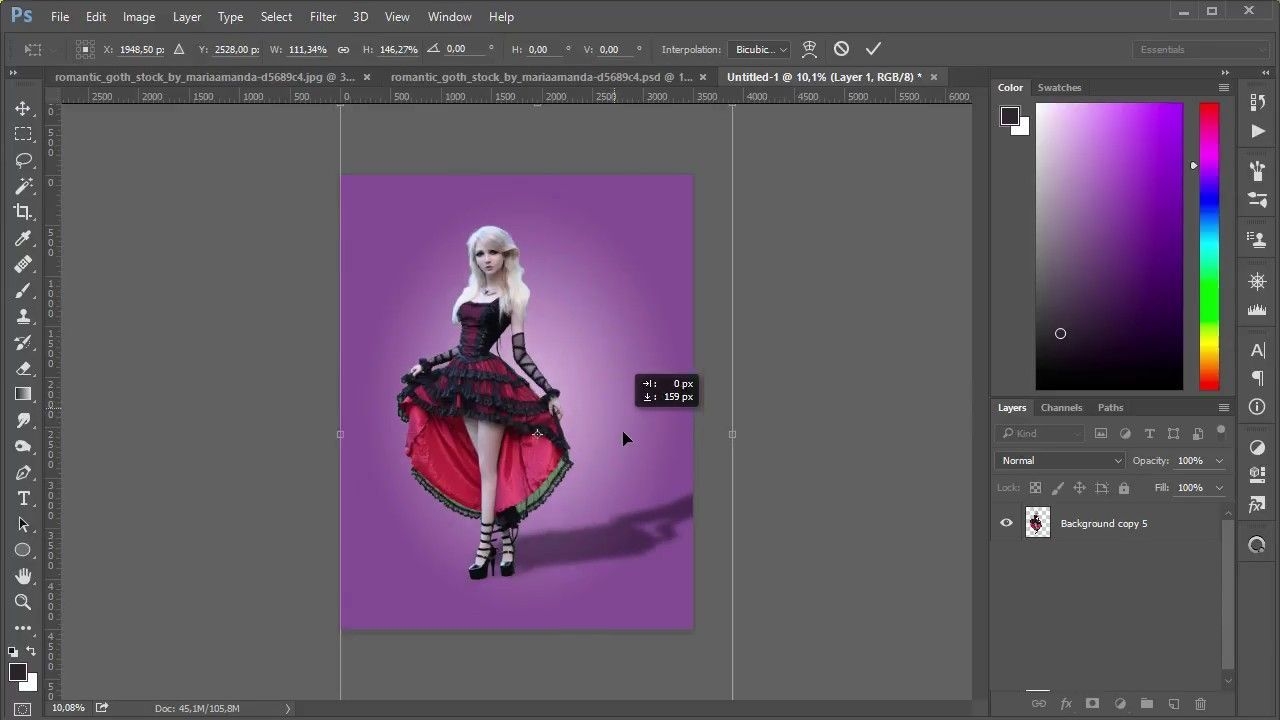Open the Interpolation dropdown
This screenshot has width=1280, height=720.
point(761,49)
